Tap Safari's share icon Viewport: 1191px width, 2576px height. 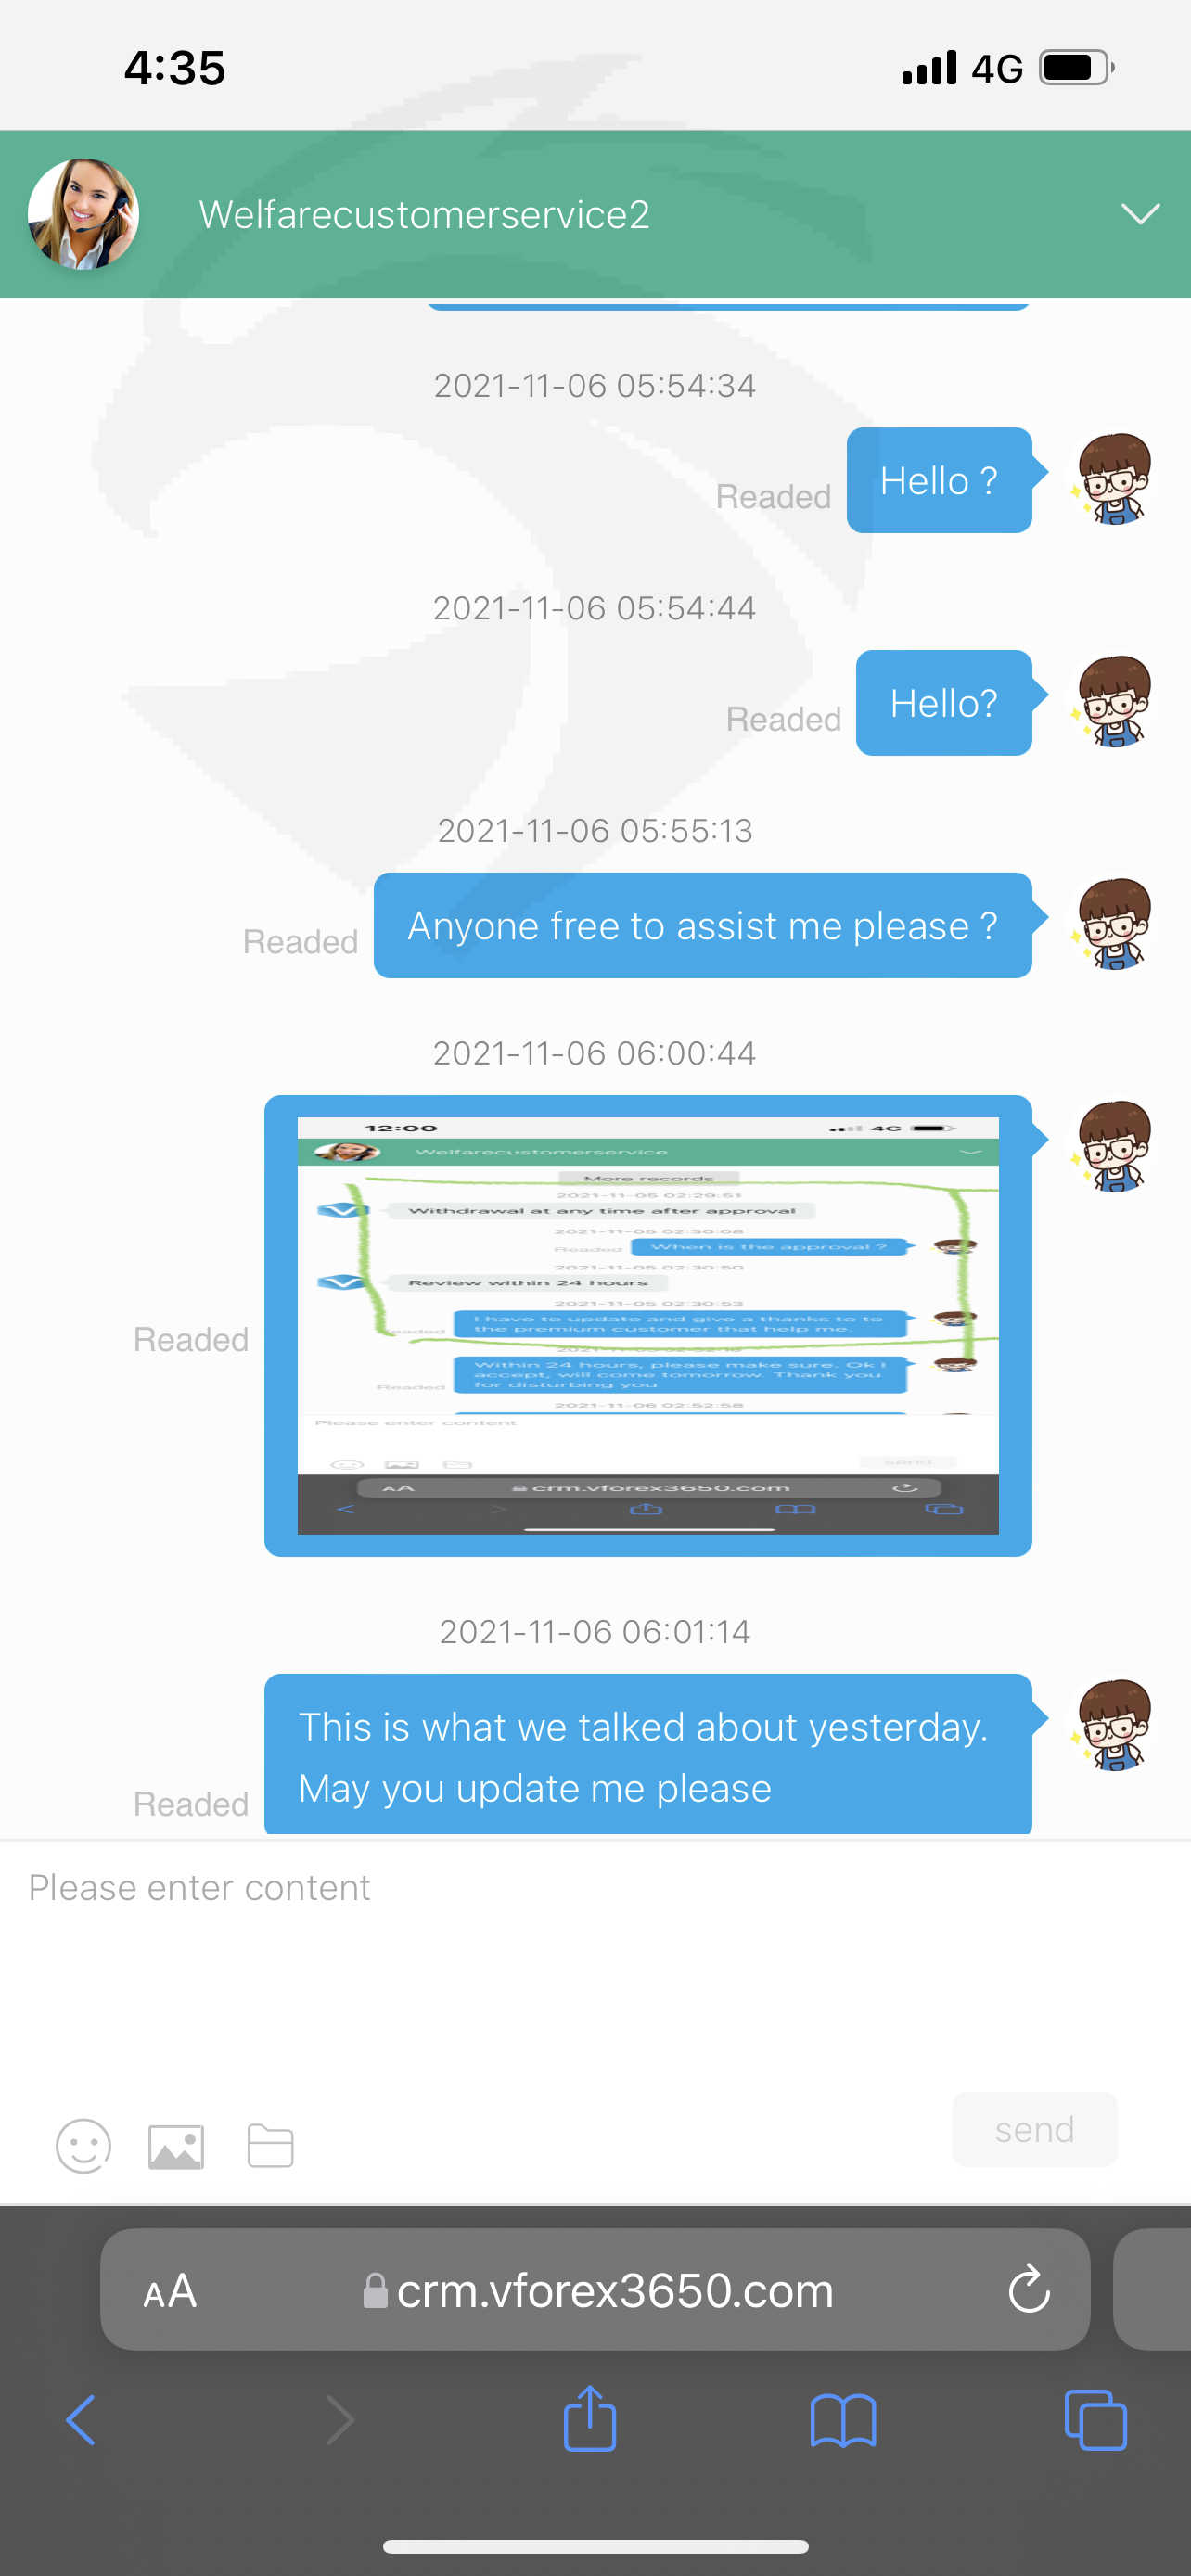click(x=590, y=2418)
